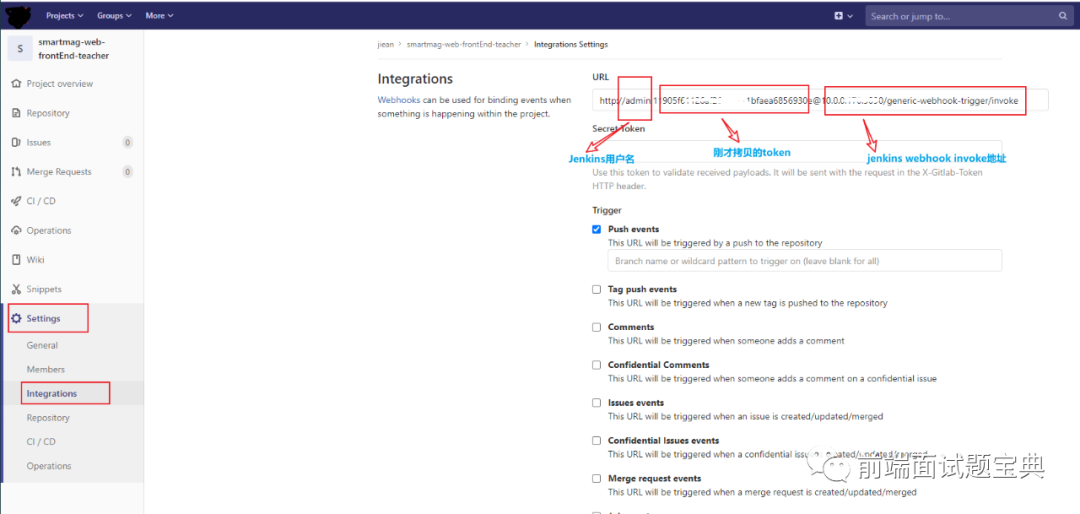Open General settings sub-item
Viewport: 1080px width, 514px height.
[x=42, y=345]
